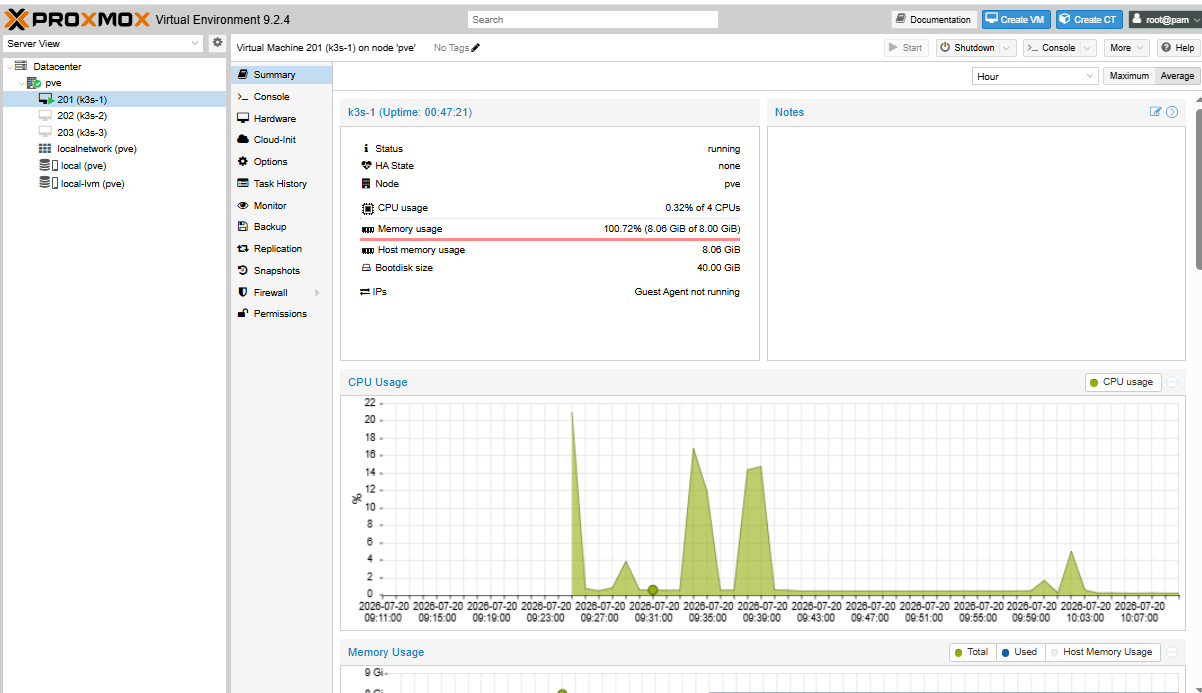This screenshot has height=693, width=1202.
Task: Click the Bootdisk size drive icon
Action: [x=366, y=268]
